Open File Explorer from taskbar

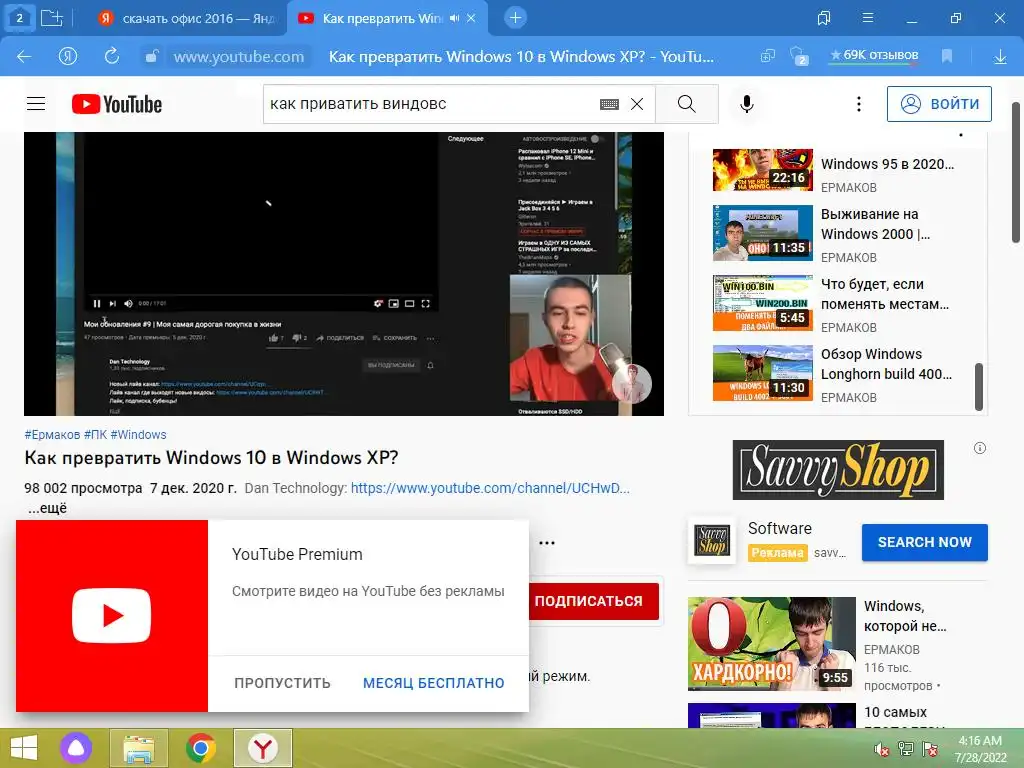(138, 748)
